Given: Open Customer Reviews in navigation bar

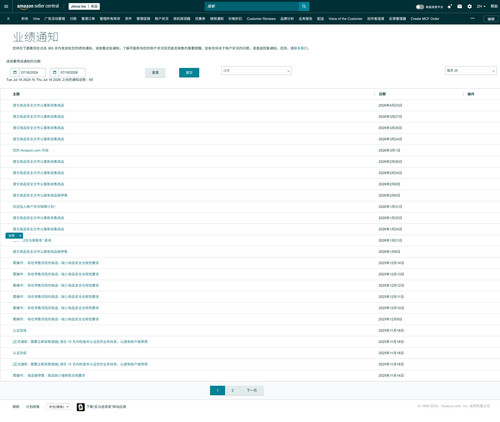Looking at the screenshot, I should pyautogui.click(x=261, y=19).
